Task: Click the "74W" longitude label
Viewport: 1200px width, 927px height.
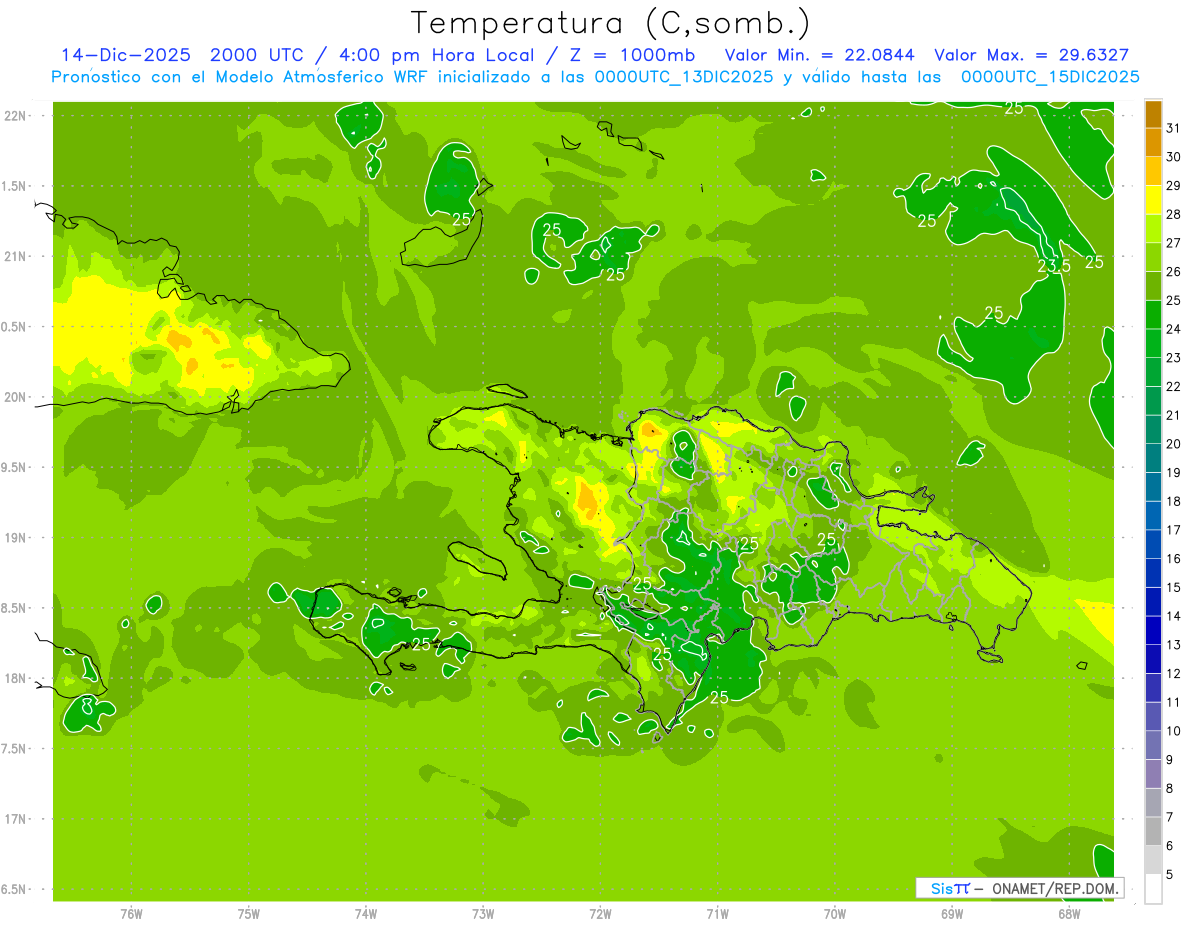Action: [366, 913]
